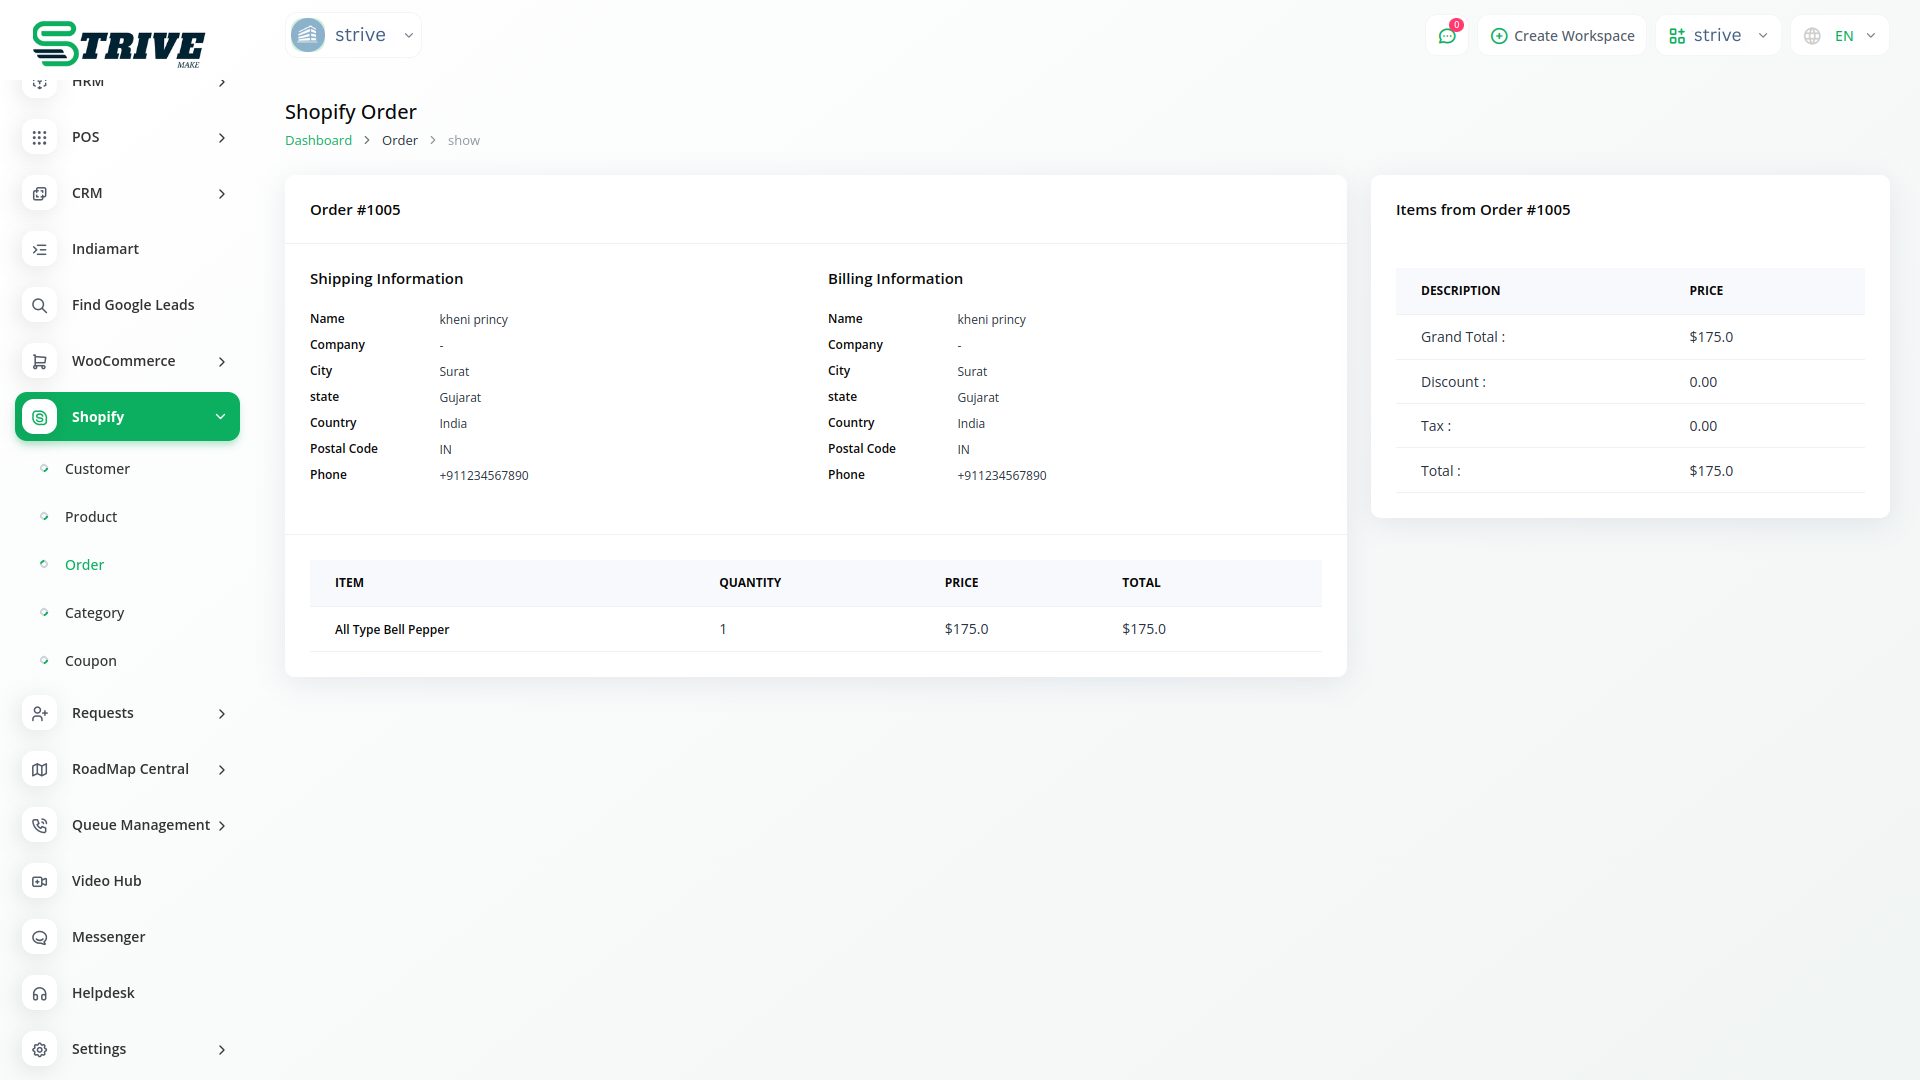1920x1080 pixels.
Task: Click the Find Google Leads search icon
Action: tap(39, 306)
